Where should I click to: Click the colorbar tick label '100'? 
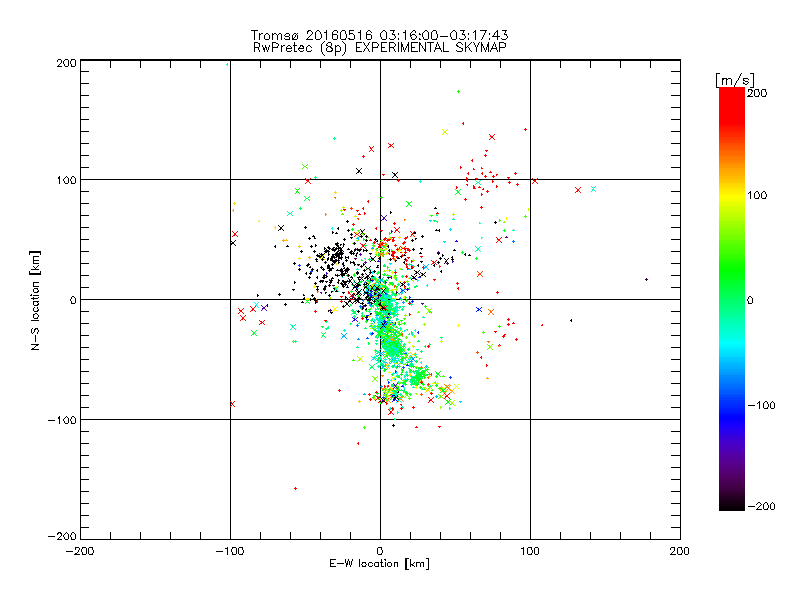click(x=757, y=195)
